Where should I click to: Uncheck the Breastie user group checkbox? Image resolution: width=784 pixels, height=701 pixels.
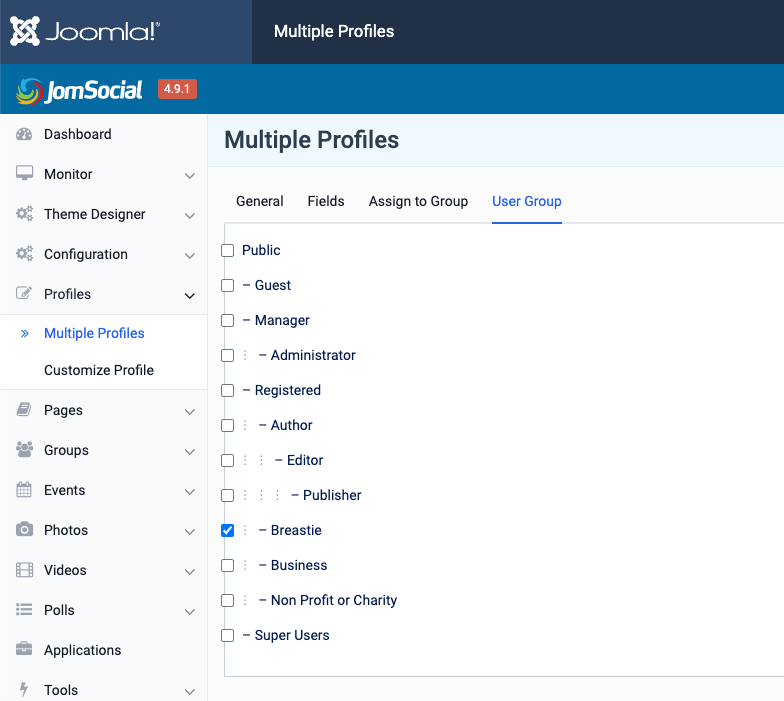(x=228, y=530)
